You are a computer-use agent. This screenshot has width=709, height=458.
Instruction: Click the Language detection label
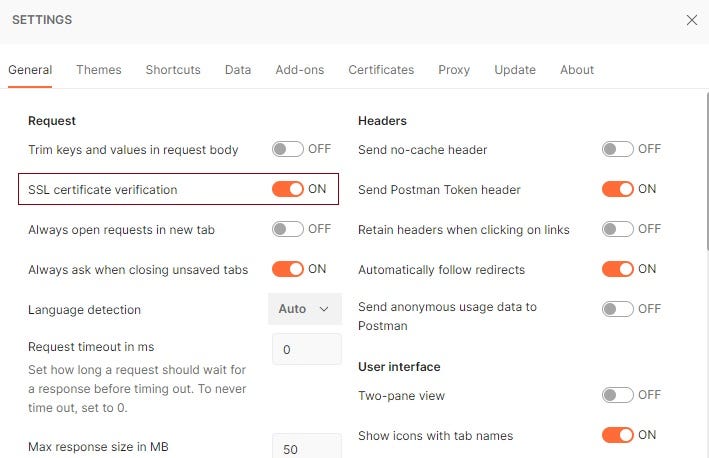85,310
